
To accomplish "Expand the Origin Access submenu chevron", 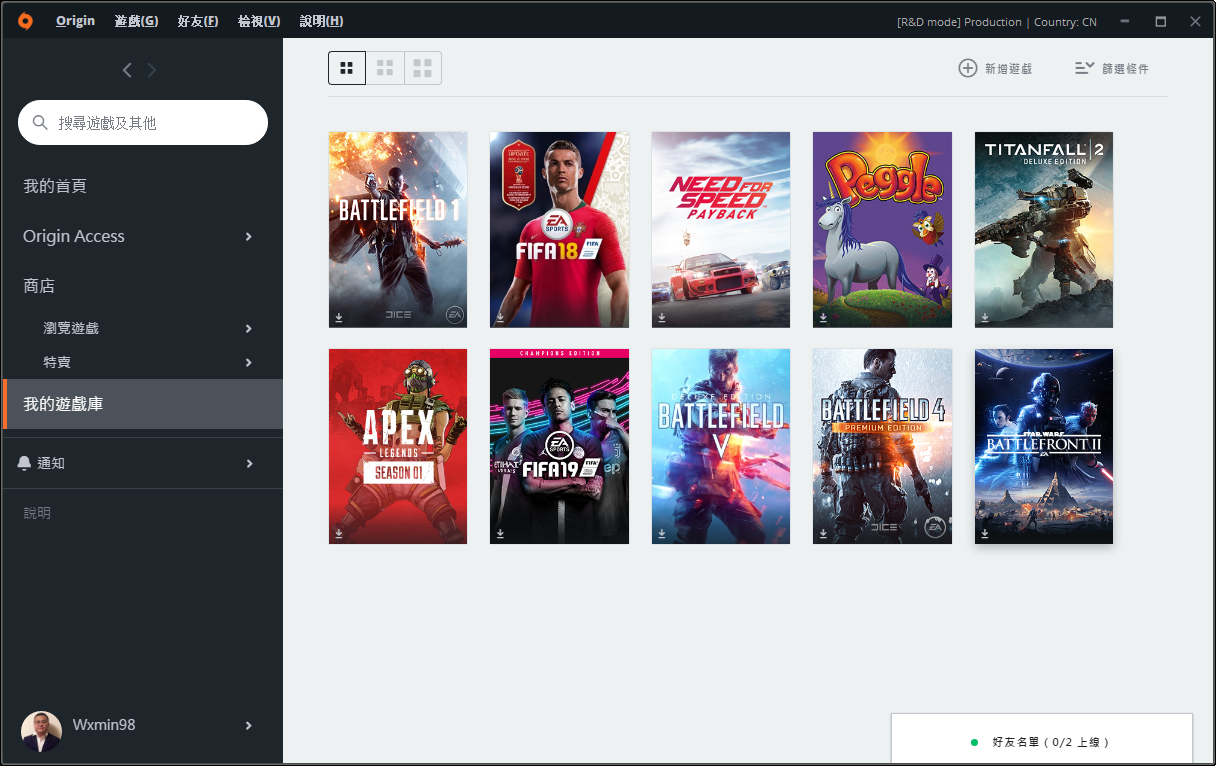I will pos(249,236).
